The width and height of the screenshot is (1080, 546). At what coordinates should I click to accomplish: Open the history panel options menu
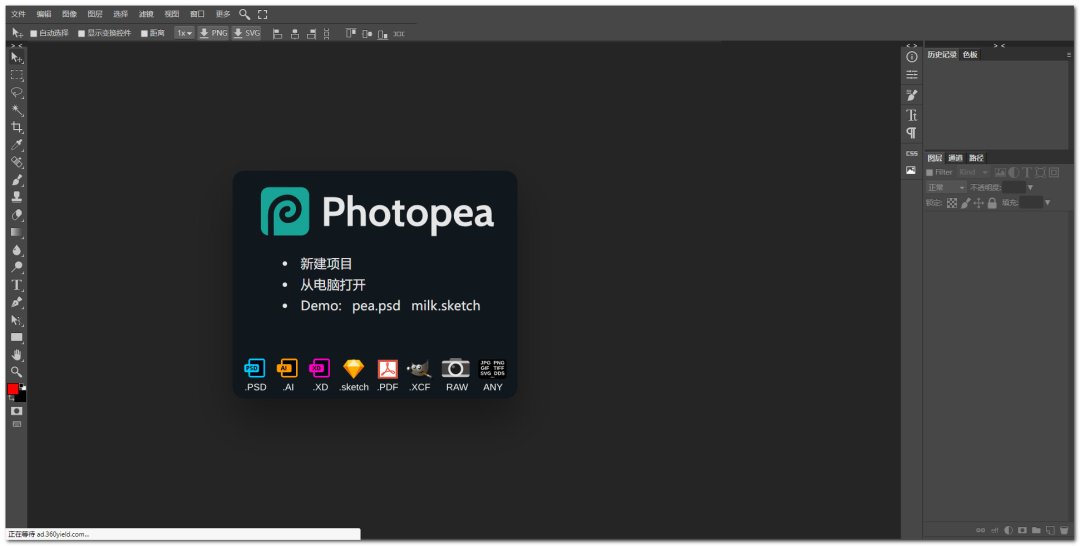coord(1069,54)
